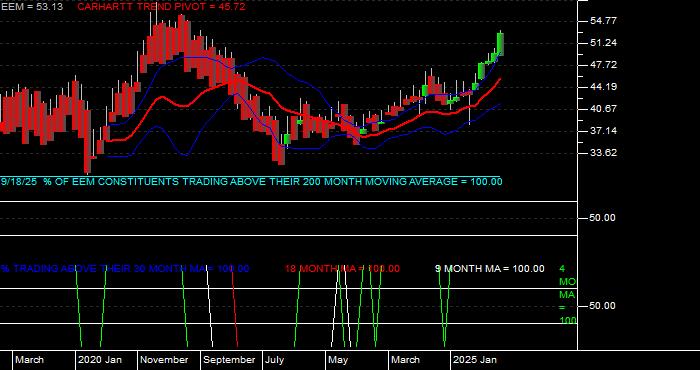Select the May date marker
Viewport: 700px width, 370px height.
tap(339, 360)
